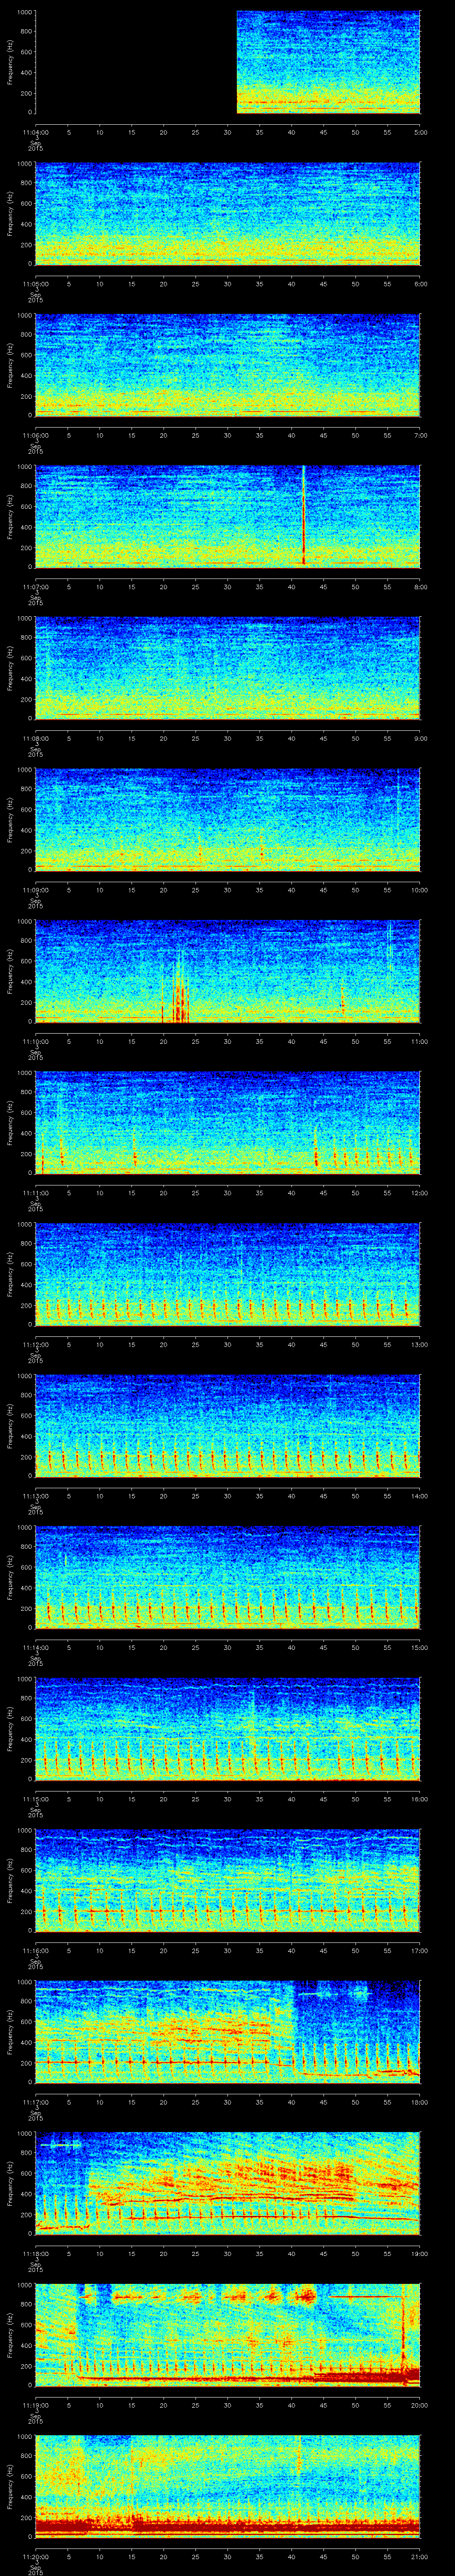Select the spectrogram panel starting at 11:14:00

coord(227,1577)
